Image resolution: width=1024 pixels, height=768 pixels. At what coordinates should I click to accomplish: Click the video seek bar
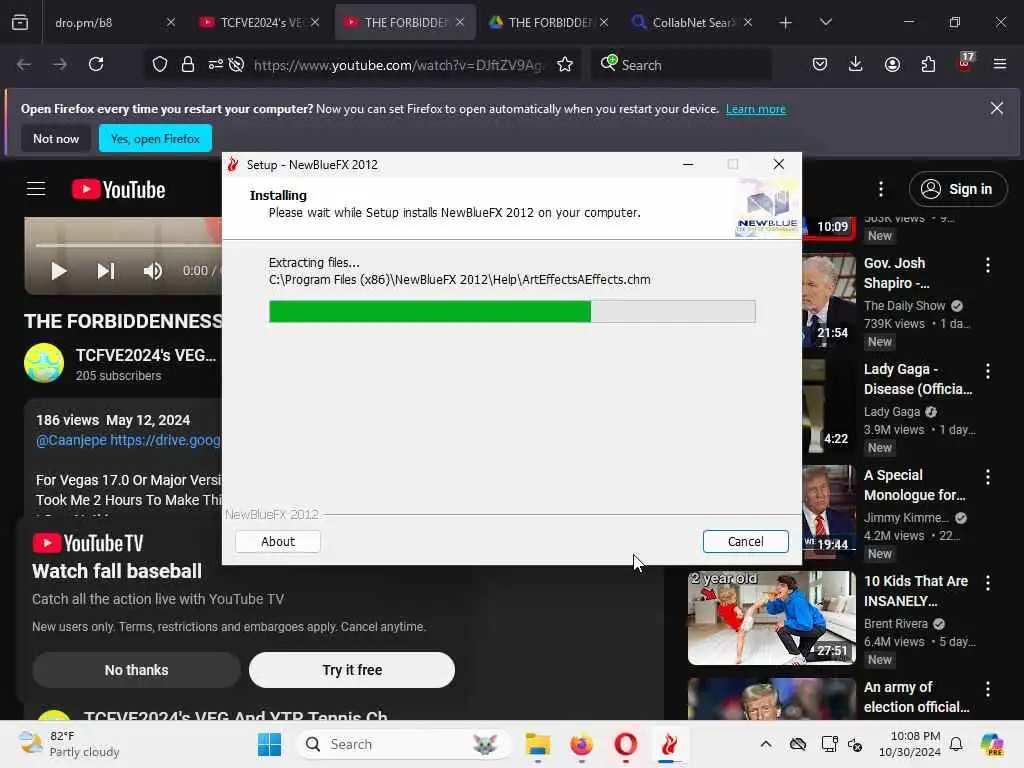pos(128,245)
